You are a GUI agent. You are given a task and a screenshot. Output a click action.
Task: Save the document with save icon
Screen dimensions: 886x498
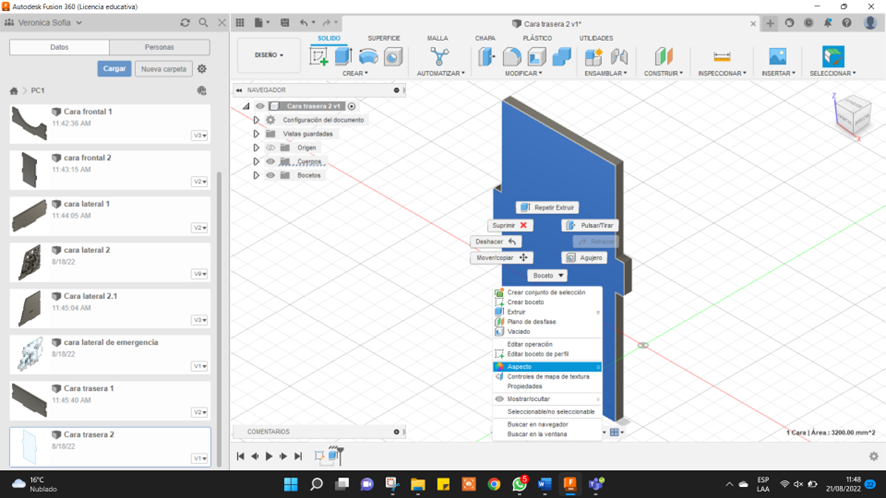(x=285, y=23)
